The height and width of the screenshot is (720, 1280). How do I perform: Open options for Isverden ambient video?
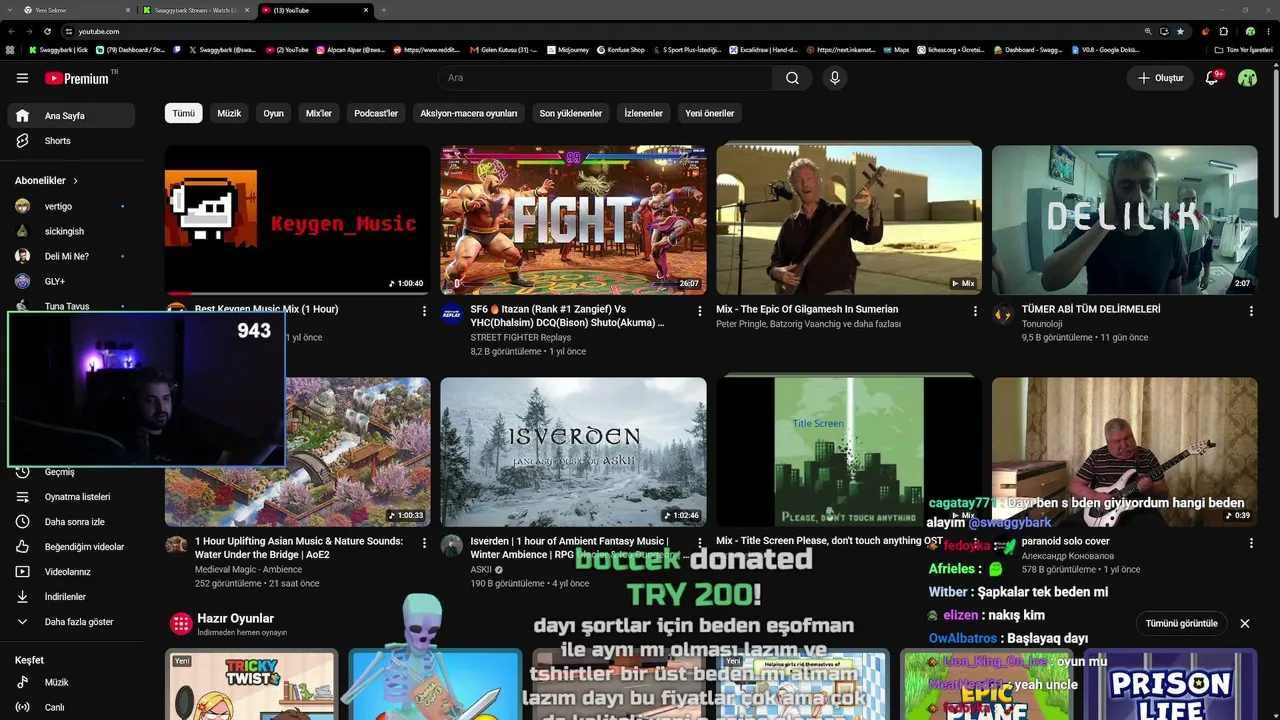[700, 543]
